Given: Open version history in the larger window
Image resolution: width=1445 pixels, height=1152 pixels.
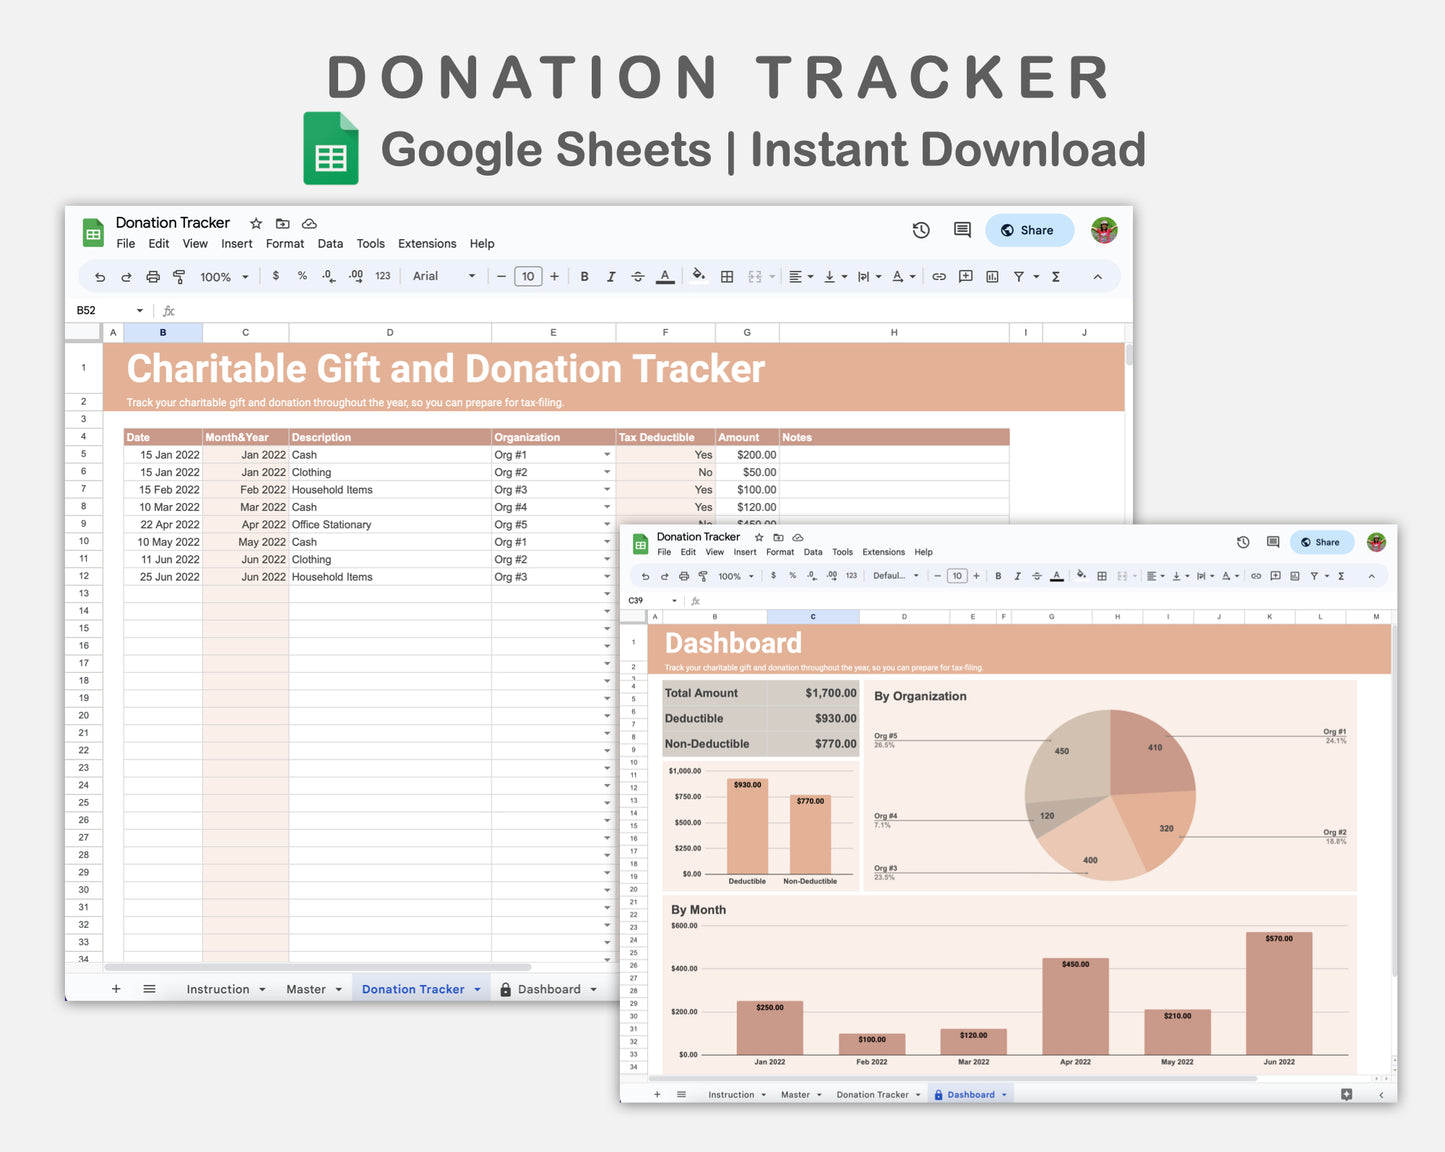Looking at the screenshot, I should point(921,230).
